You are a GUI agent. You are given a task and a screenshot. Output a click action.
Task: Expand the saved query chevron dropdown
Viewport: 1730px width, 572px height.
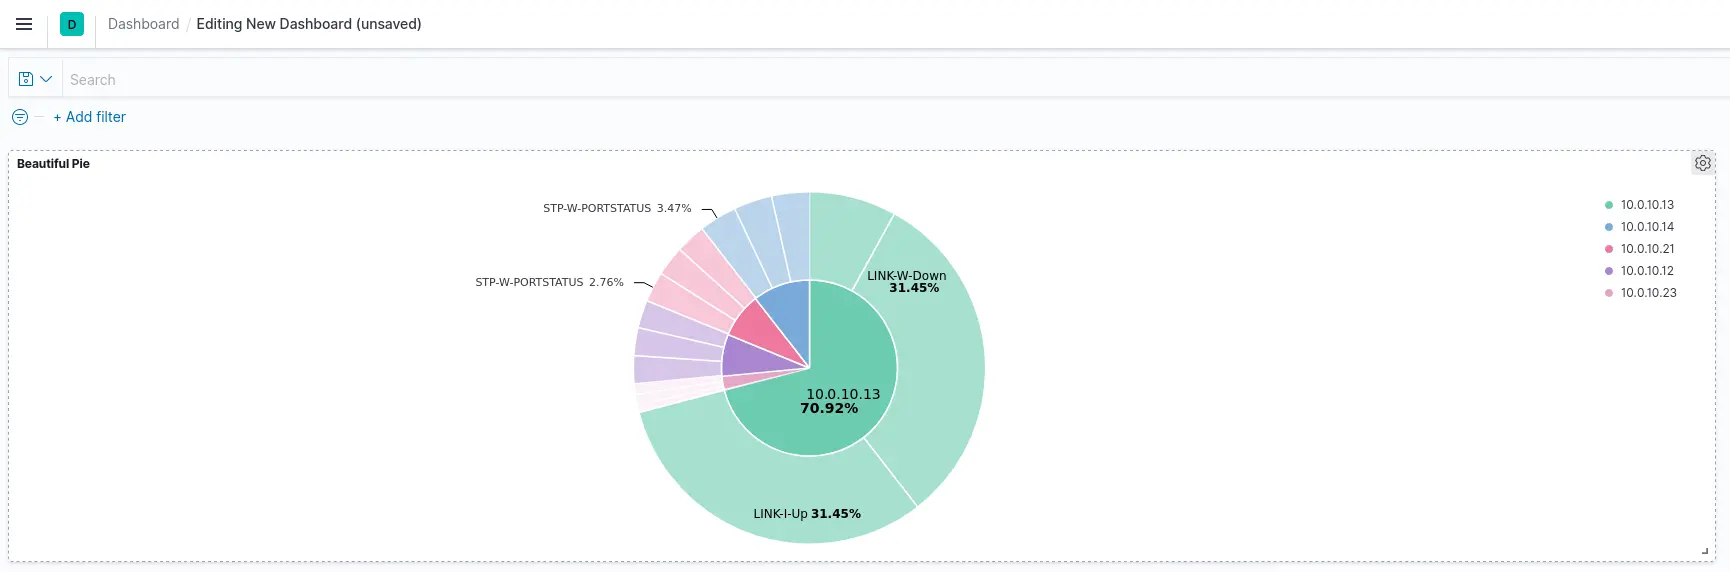click(46, 79)
